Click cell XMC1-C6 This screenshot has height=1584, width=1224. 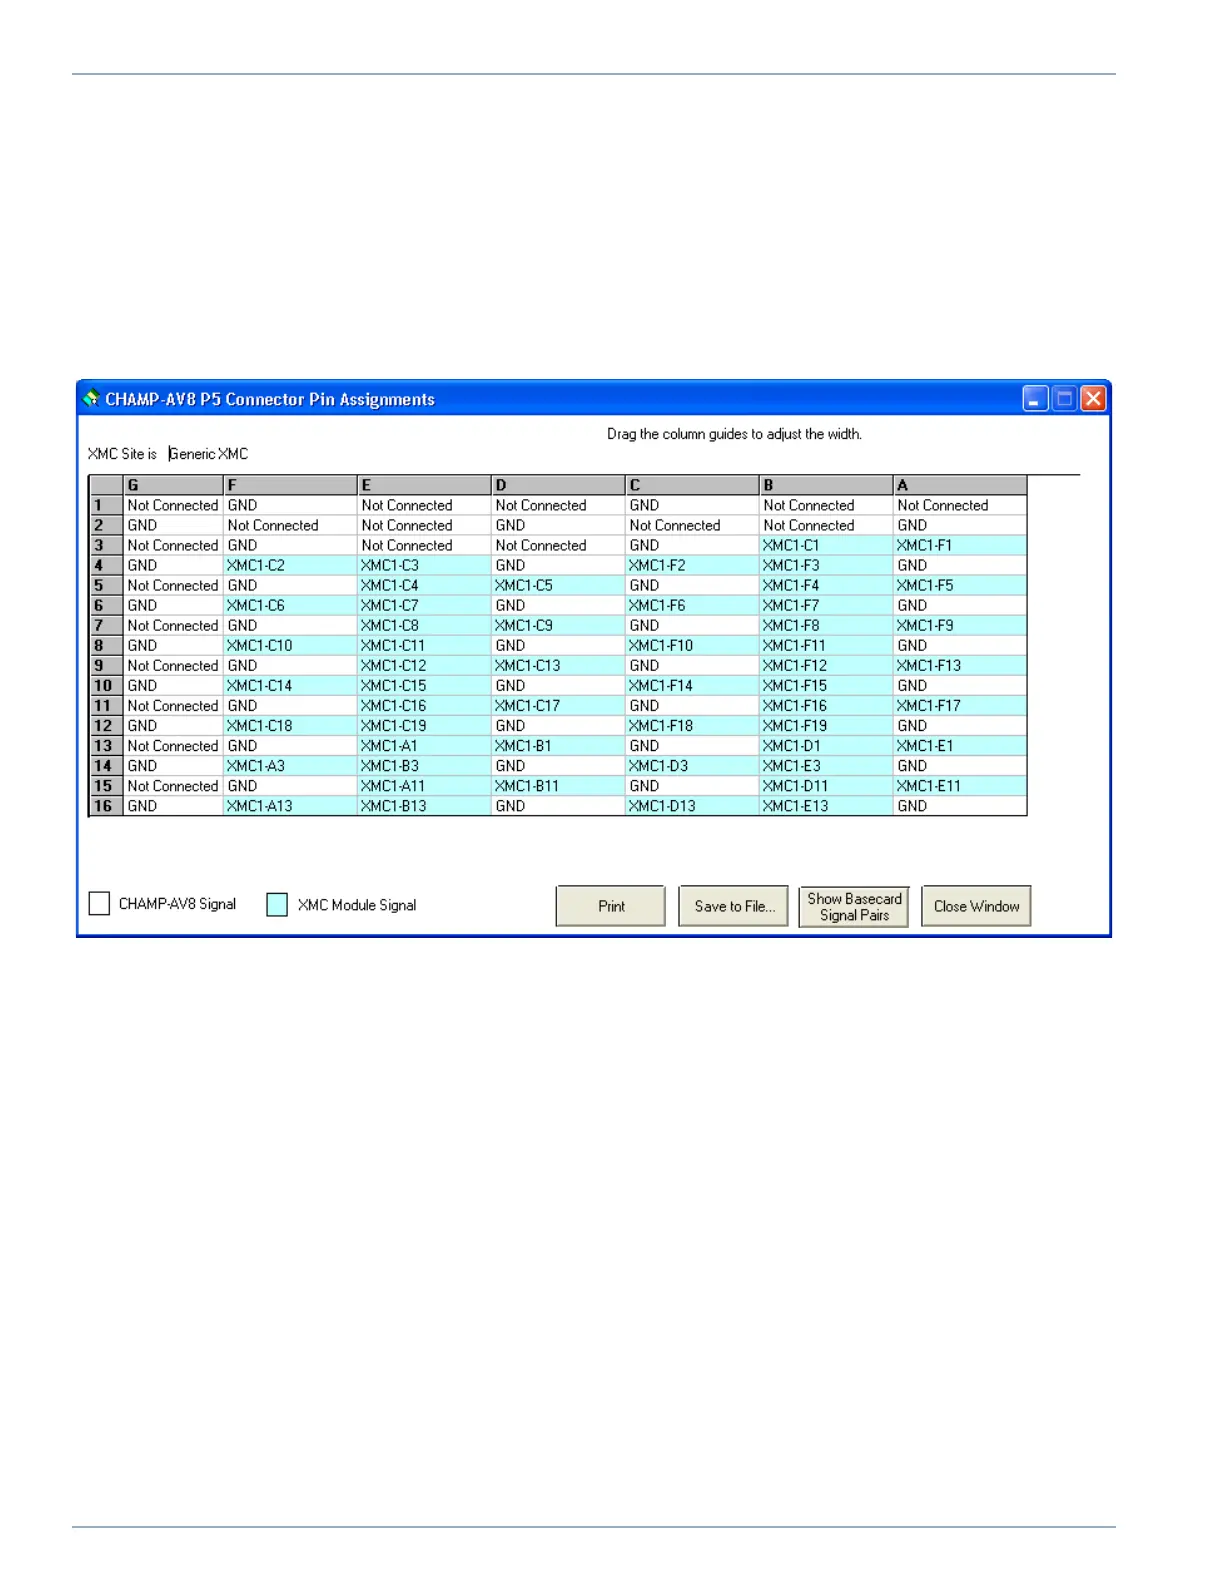coord(290,605)
